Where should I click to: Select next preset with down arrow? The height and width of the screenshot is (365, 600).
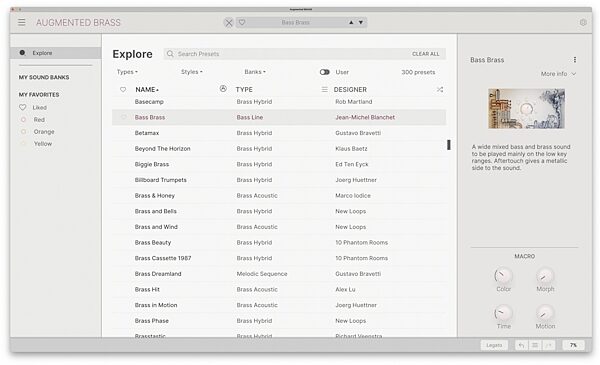[x=361, y=23]
